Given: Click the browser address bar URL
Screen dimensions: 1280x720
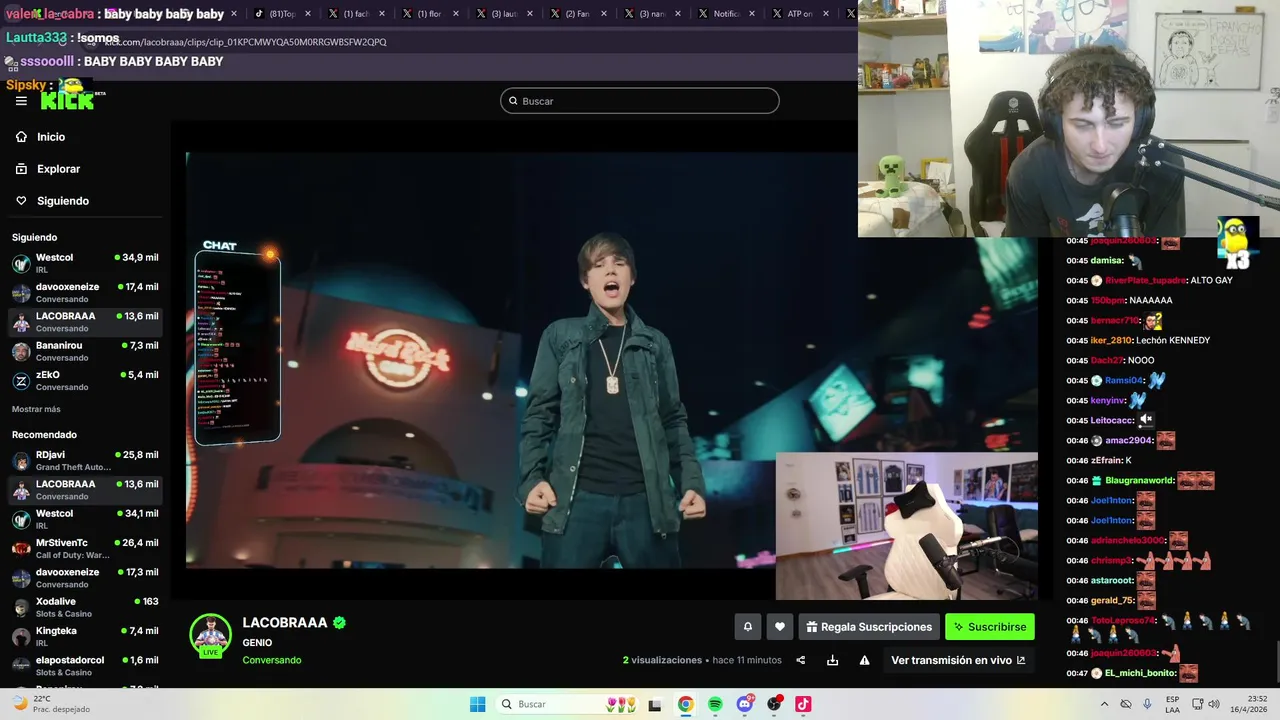Looking at the screenshot, I should point(245,42).
